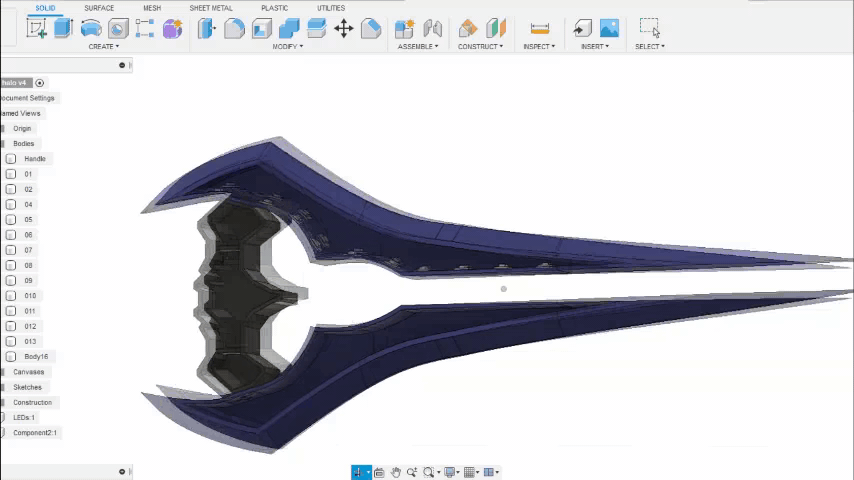Select the Offset Plane tool

pos(468,28)
